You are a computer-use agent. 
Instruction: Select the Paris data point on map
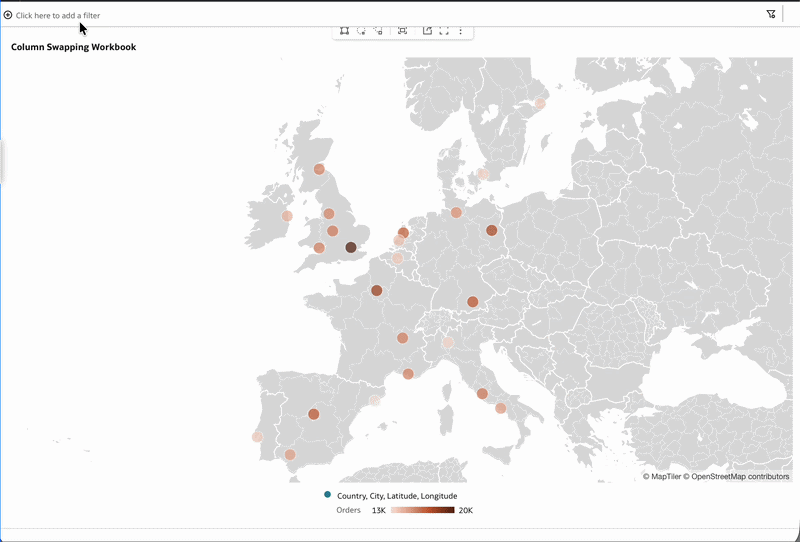pyautogui.click(x=377, y=290)
